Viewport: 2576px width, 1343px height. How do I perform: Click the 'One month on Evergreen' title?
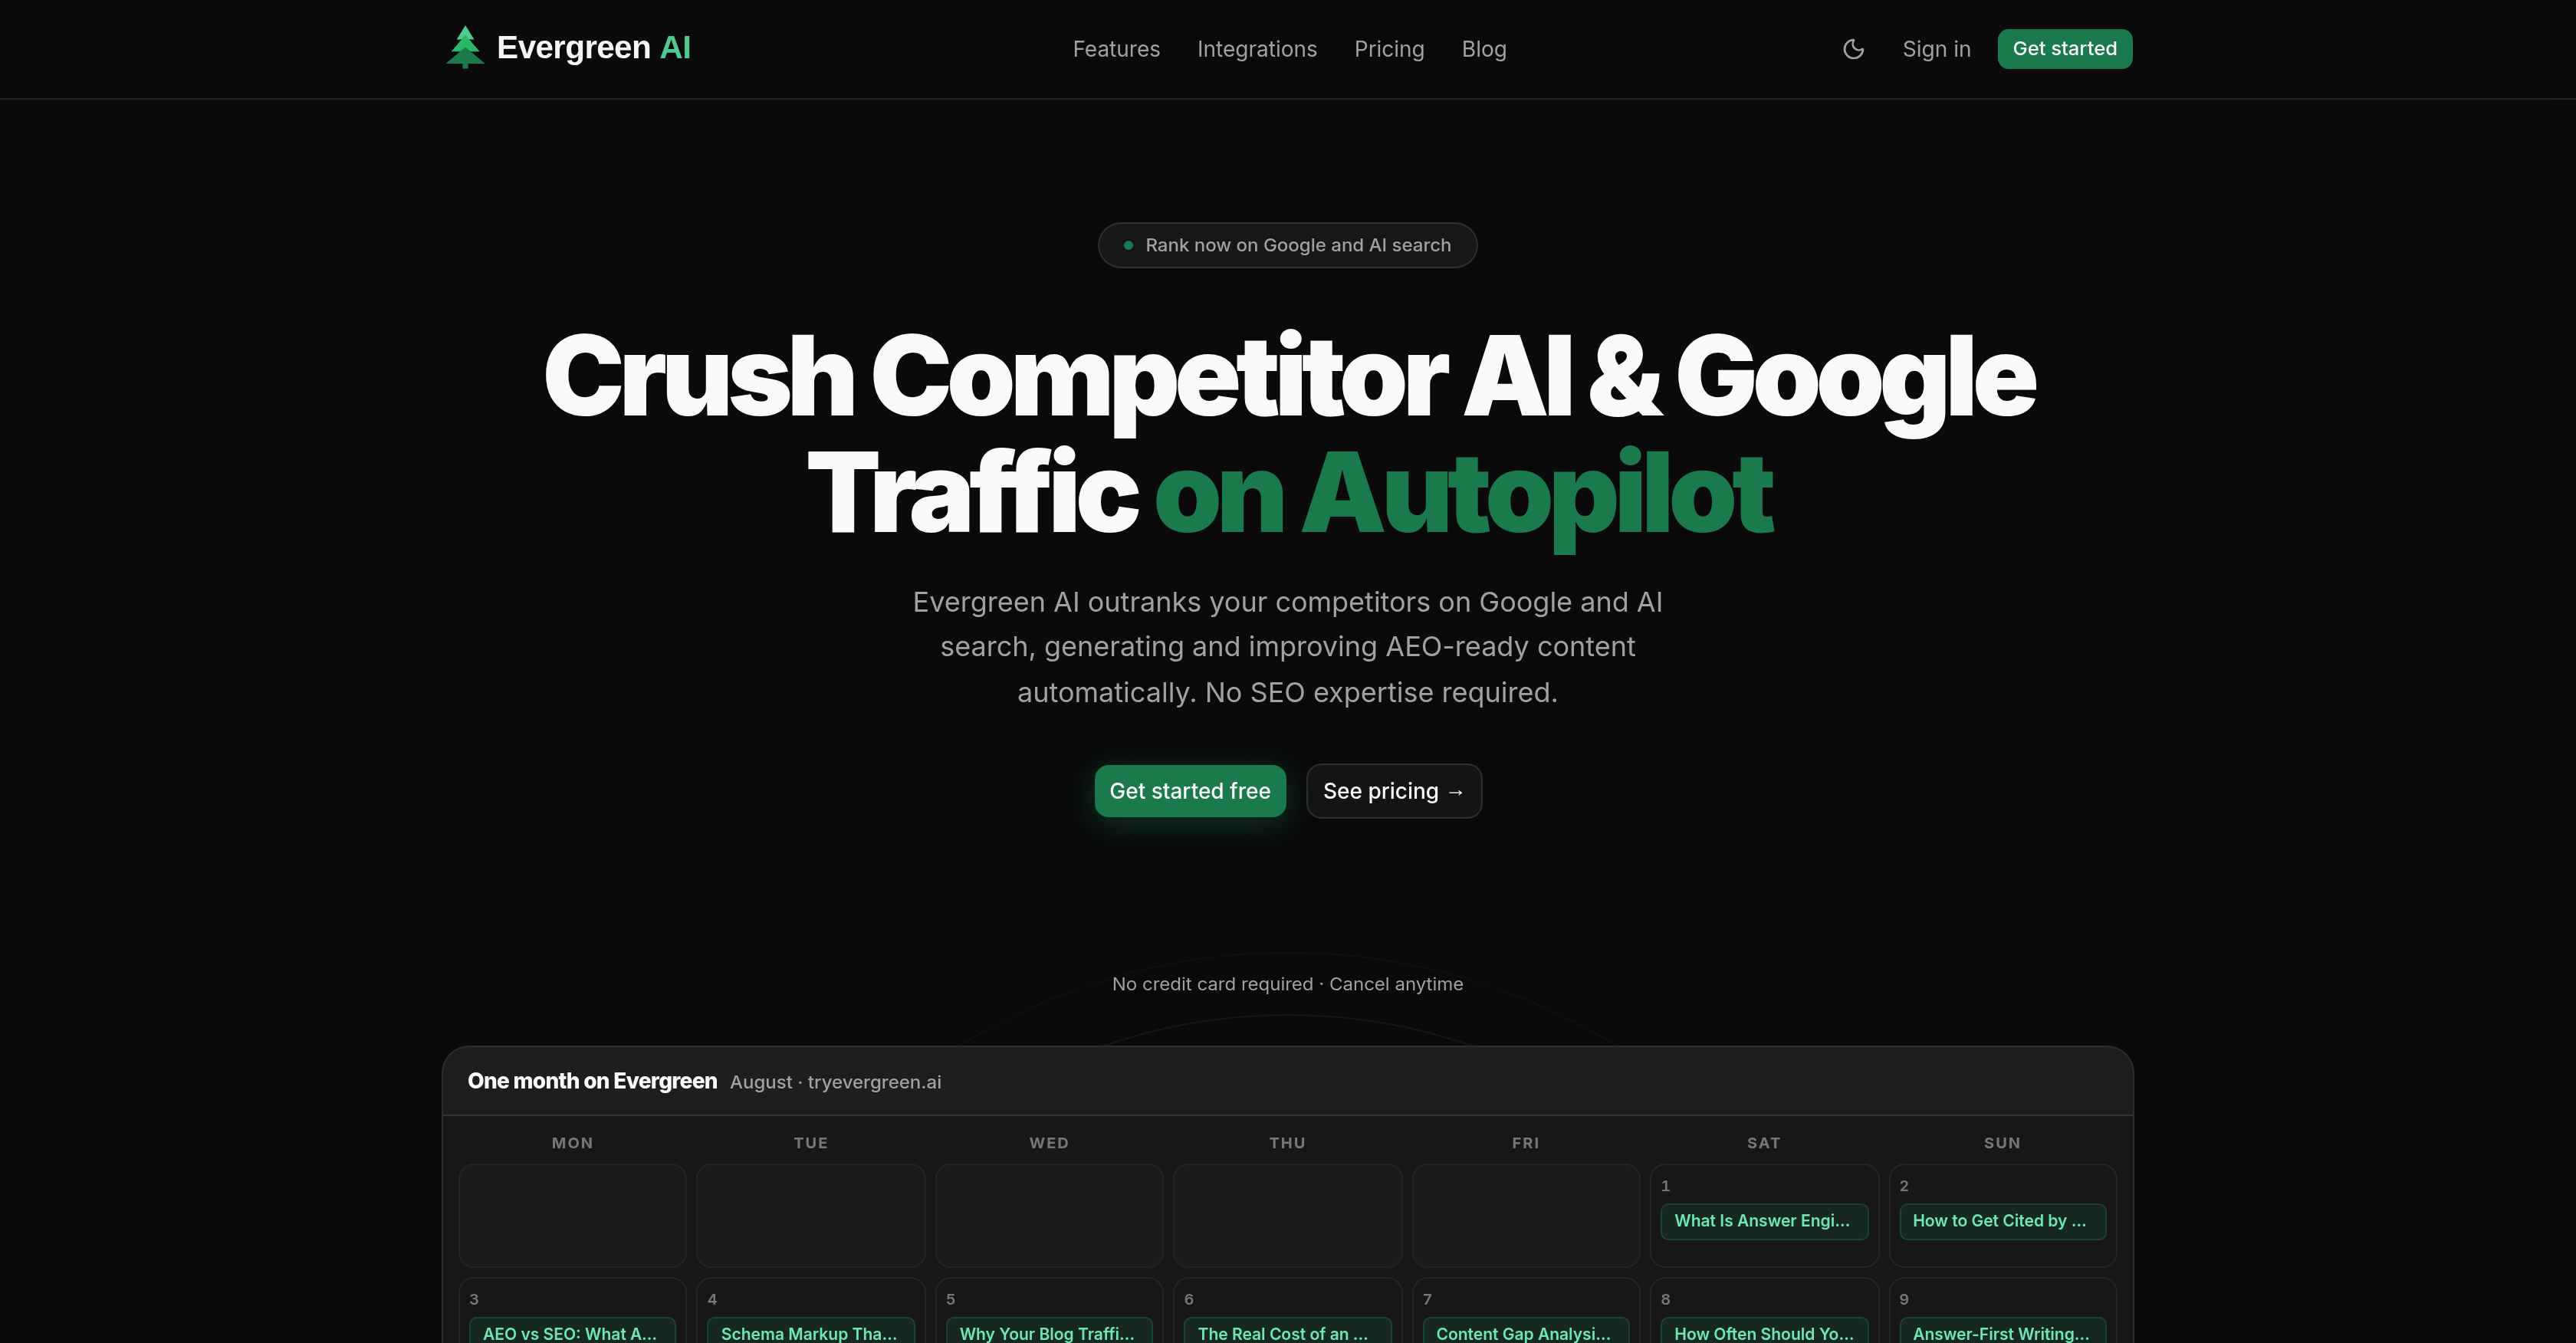point(592,1081)
